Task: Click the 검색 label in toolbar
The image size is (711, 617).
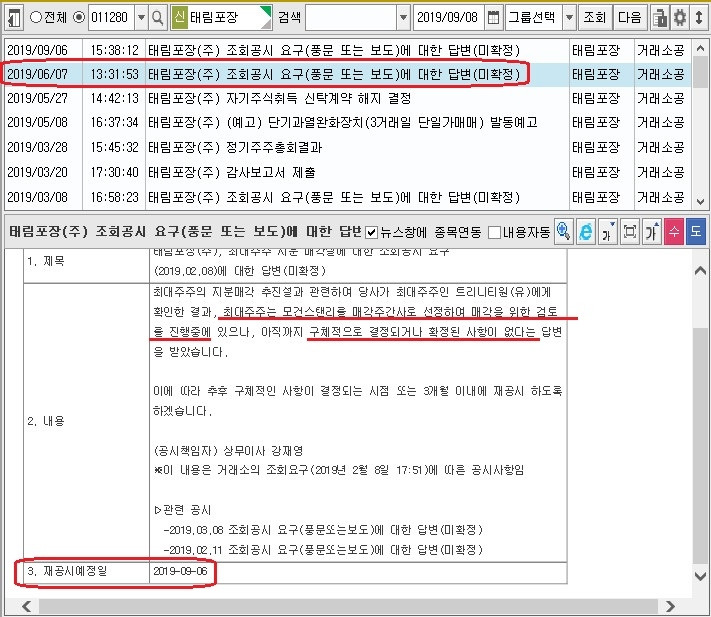Action: 289,18
